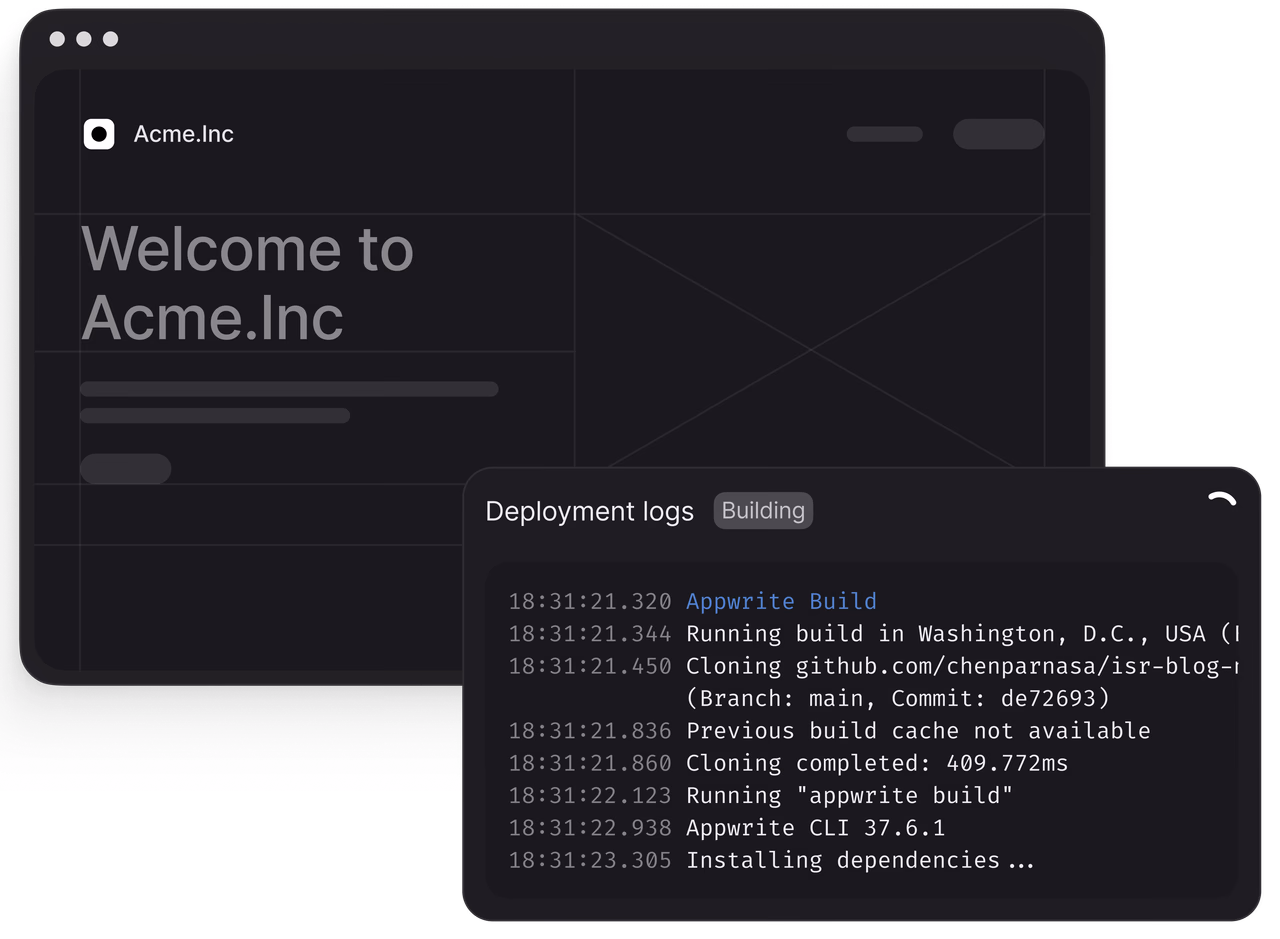Click the first window control dot
The image size is (1280, 939).
click(x=57, y=39)
